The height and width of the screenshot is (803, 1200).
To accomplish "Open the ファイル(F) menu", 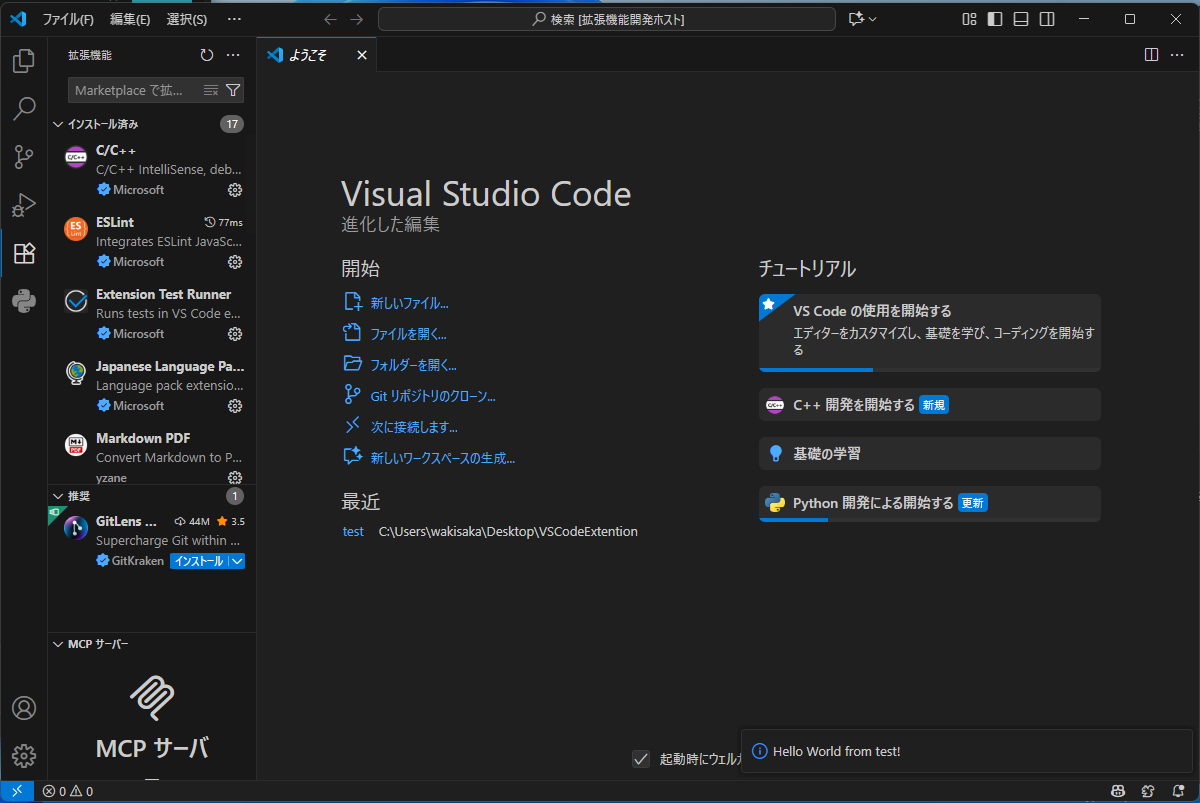I will 68,19.
